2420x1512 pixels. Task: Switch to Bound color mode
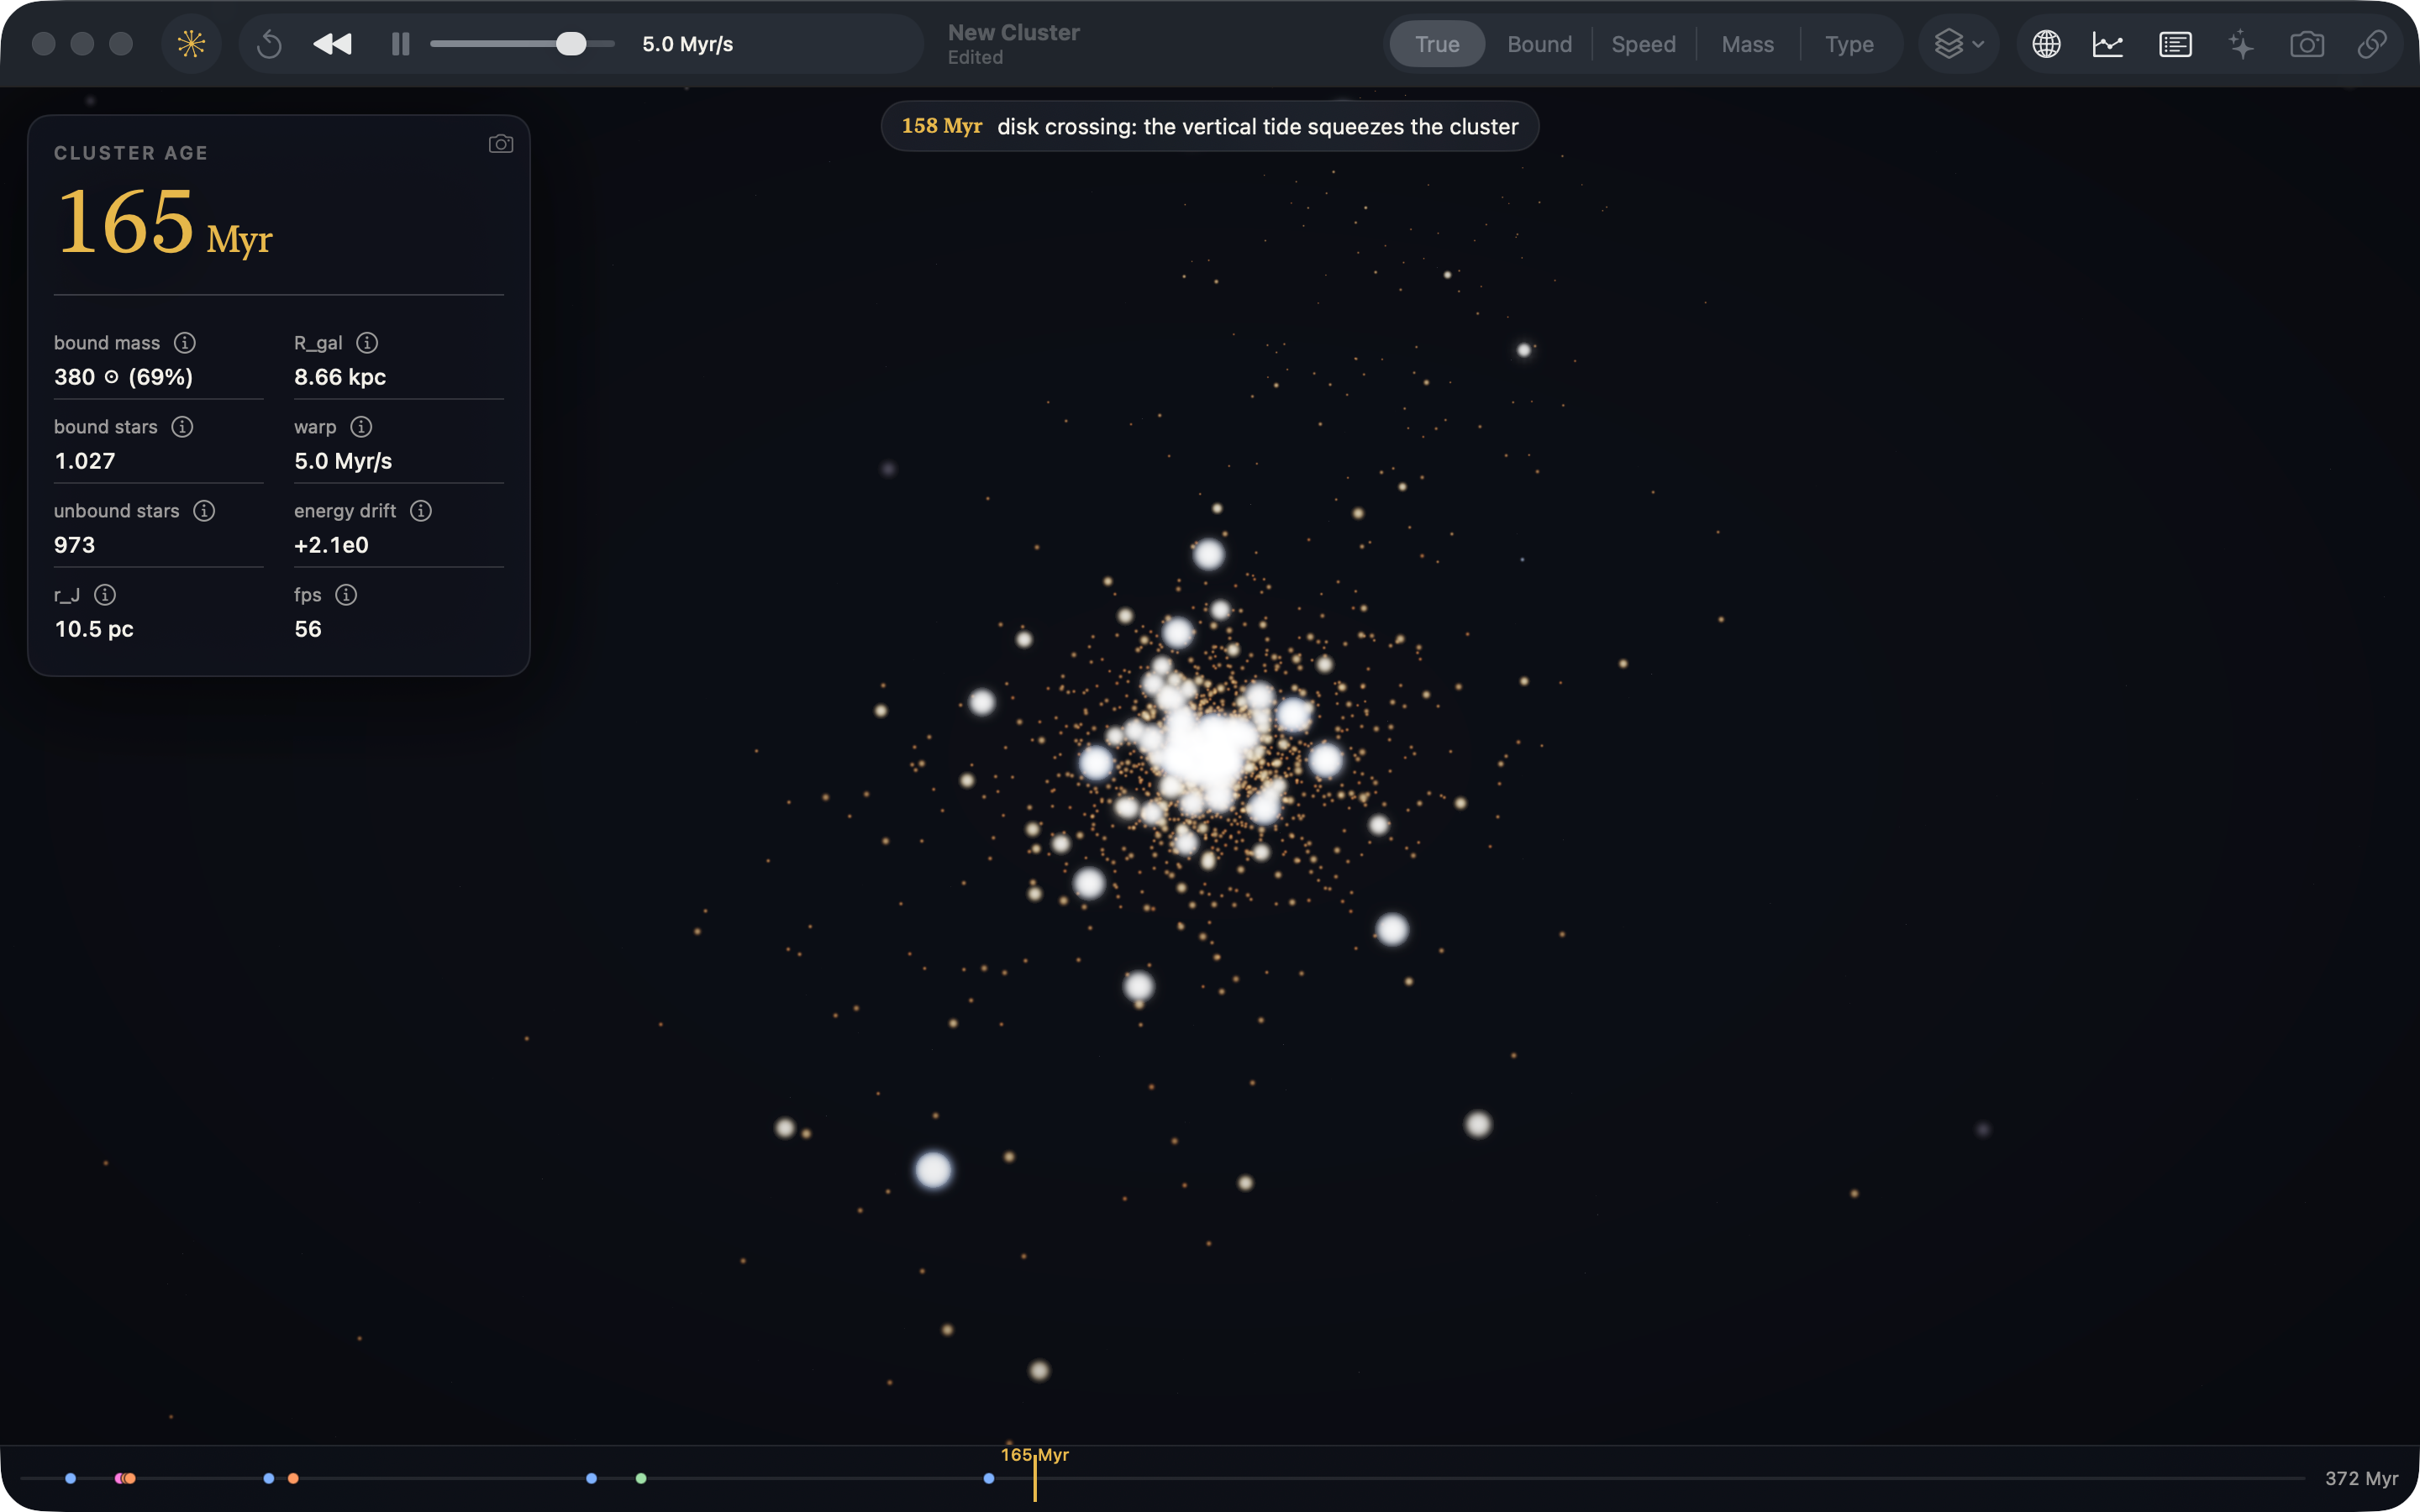coord(1539,44)
